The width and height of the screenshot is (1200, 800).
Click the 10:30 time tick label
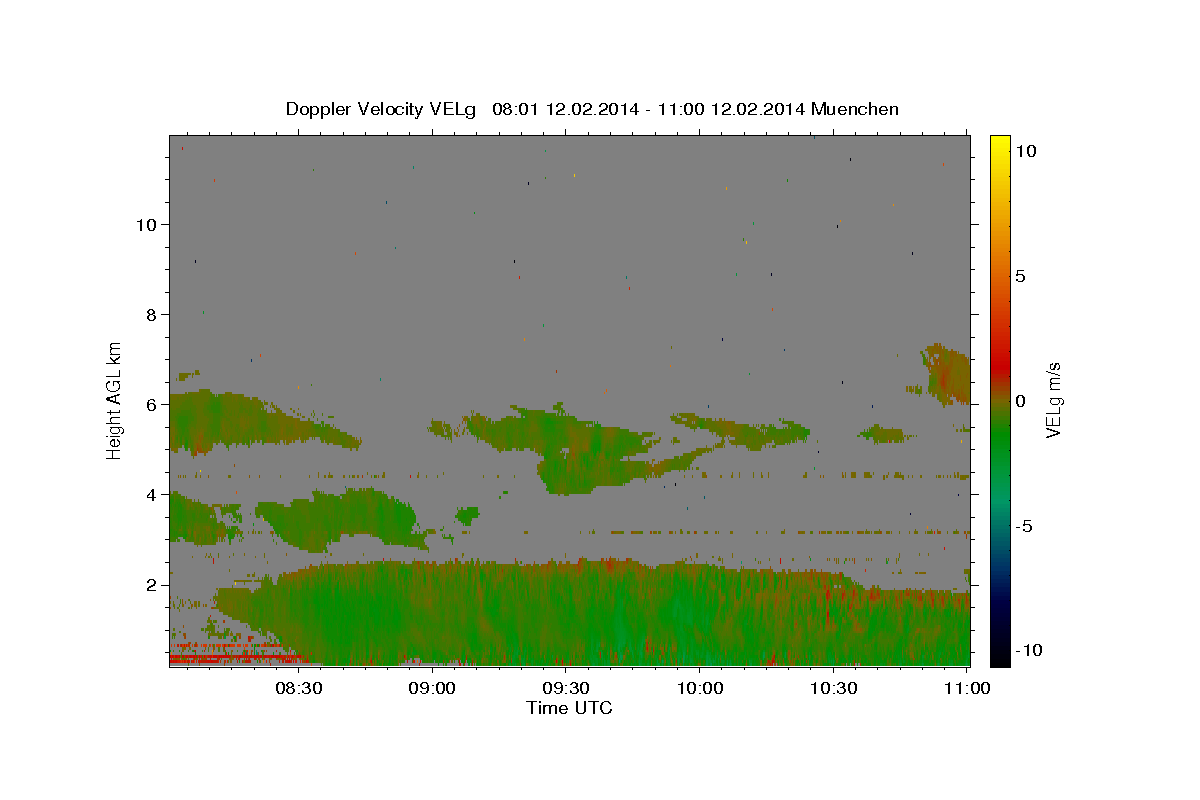(x=835, y=688)
